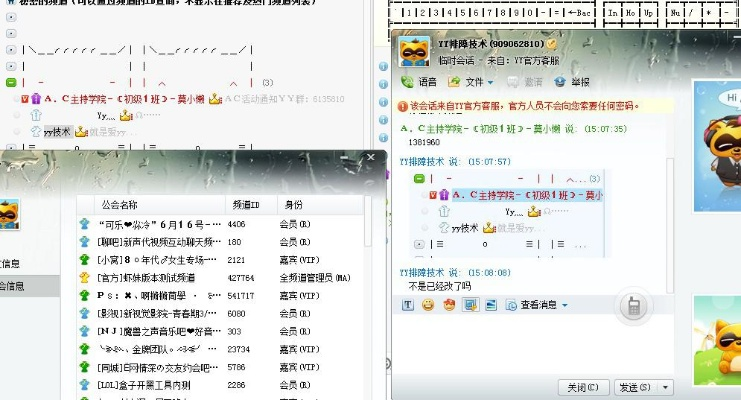Open send options arrow beside 发送(S)
The width and height of the screenshot is (741, 400).
click(665, 388)
